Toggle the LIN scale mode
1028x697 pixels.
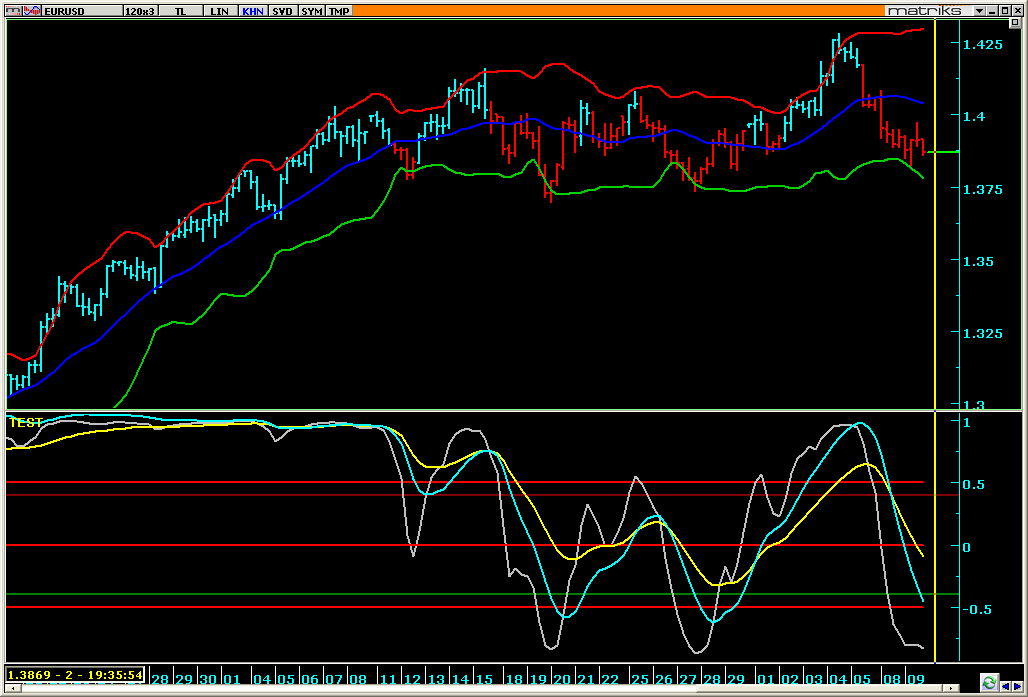219,11
